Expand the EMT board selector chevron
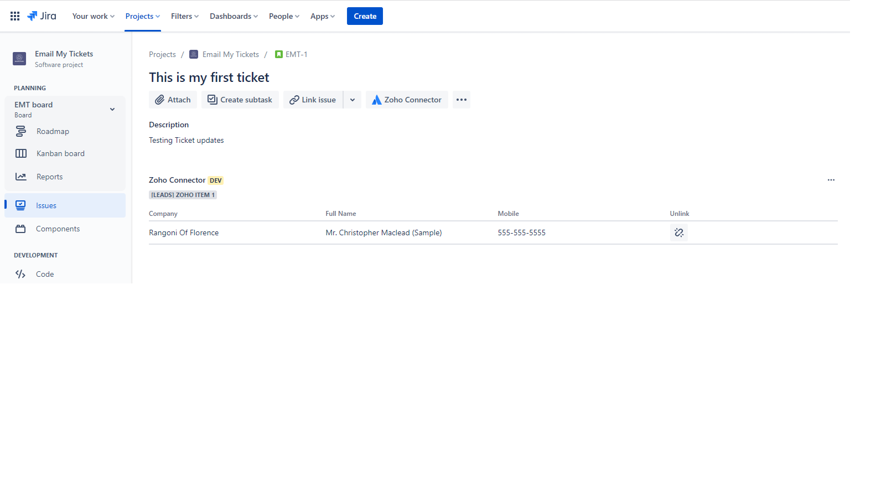The width and height of the screenshot is (871, 496). click(112, 109)
